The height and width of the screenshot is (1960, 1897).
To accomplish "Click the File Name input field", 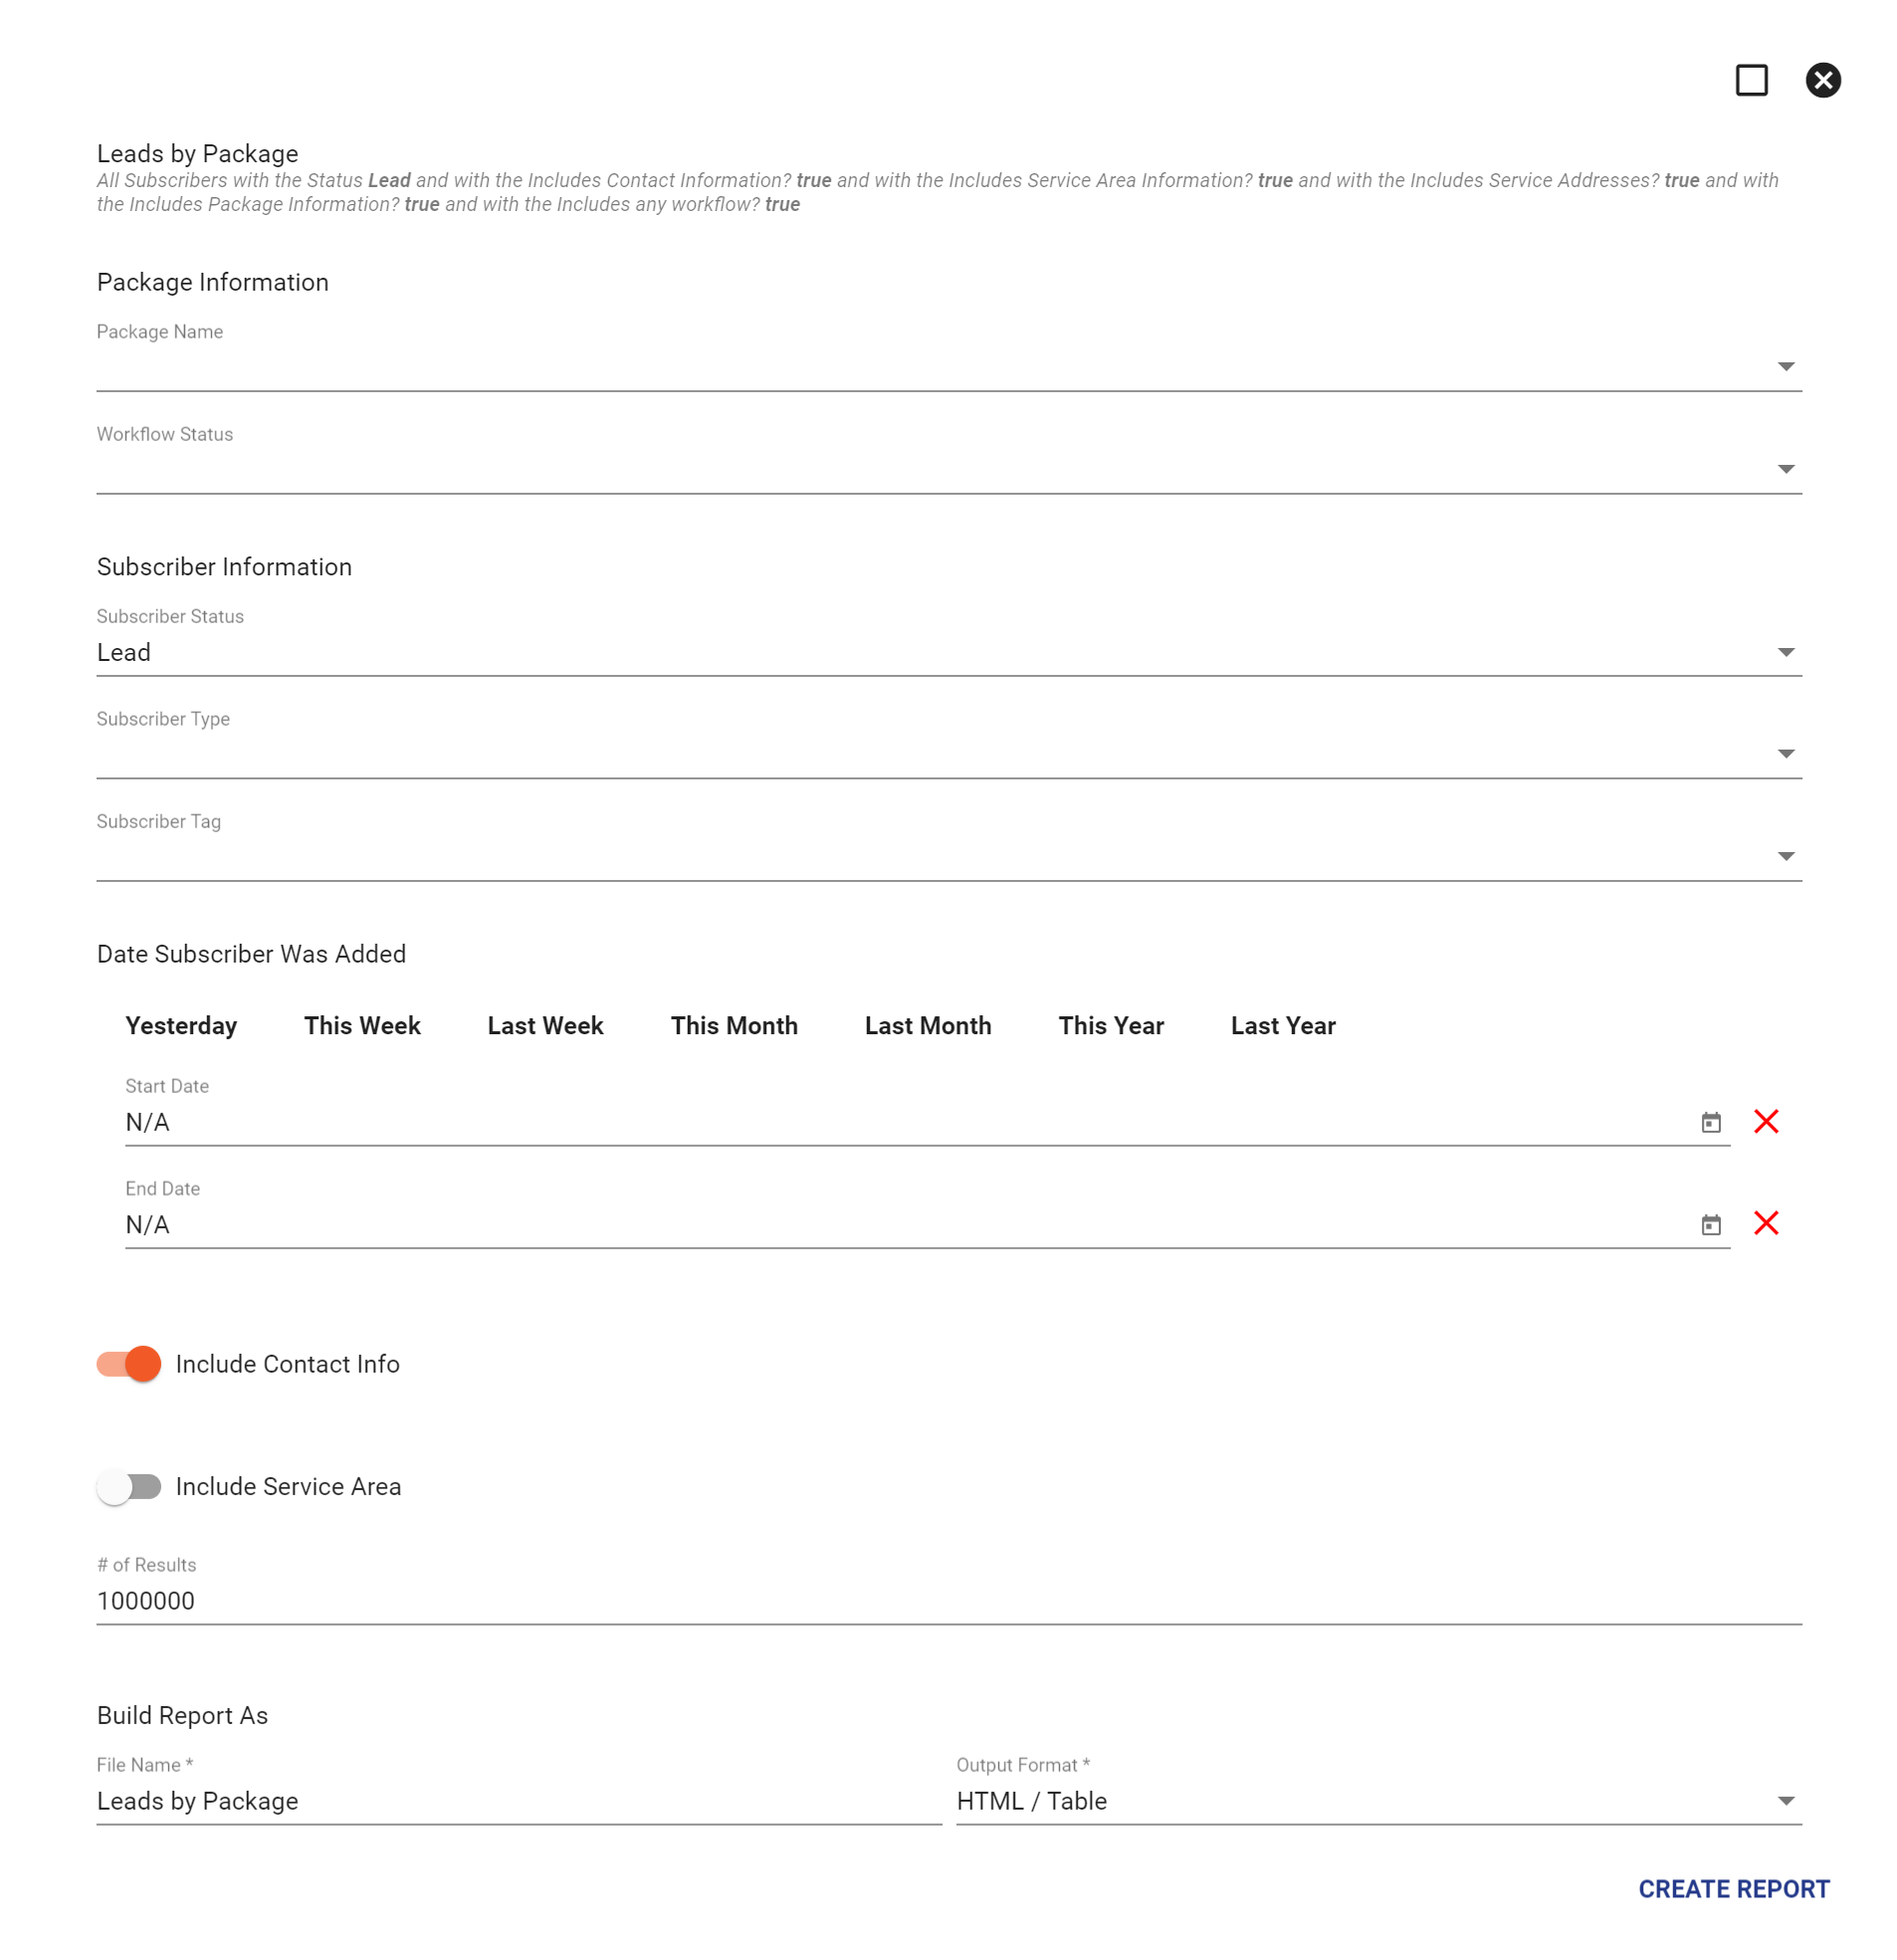I will tap(519, 1800).
